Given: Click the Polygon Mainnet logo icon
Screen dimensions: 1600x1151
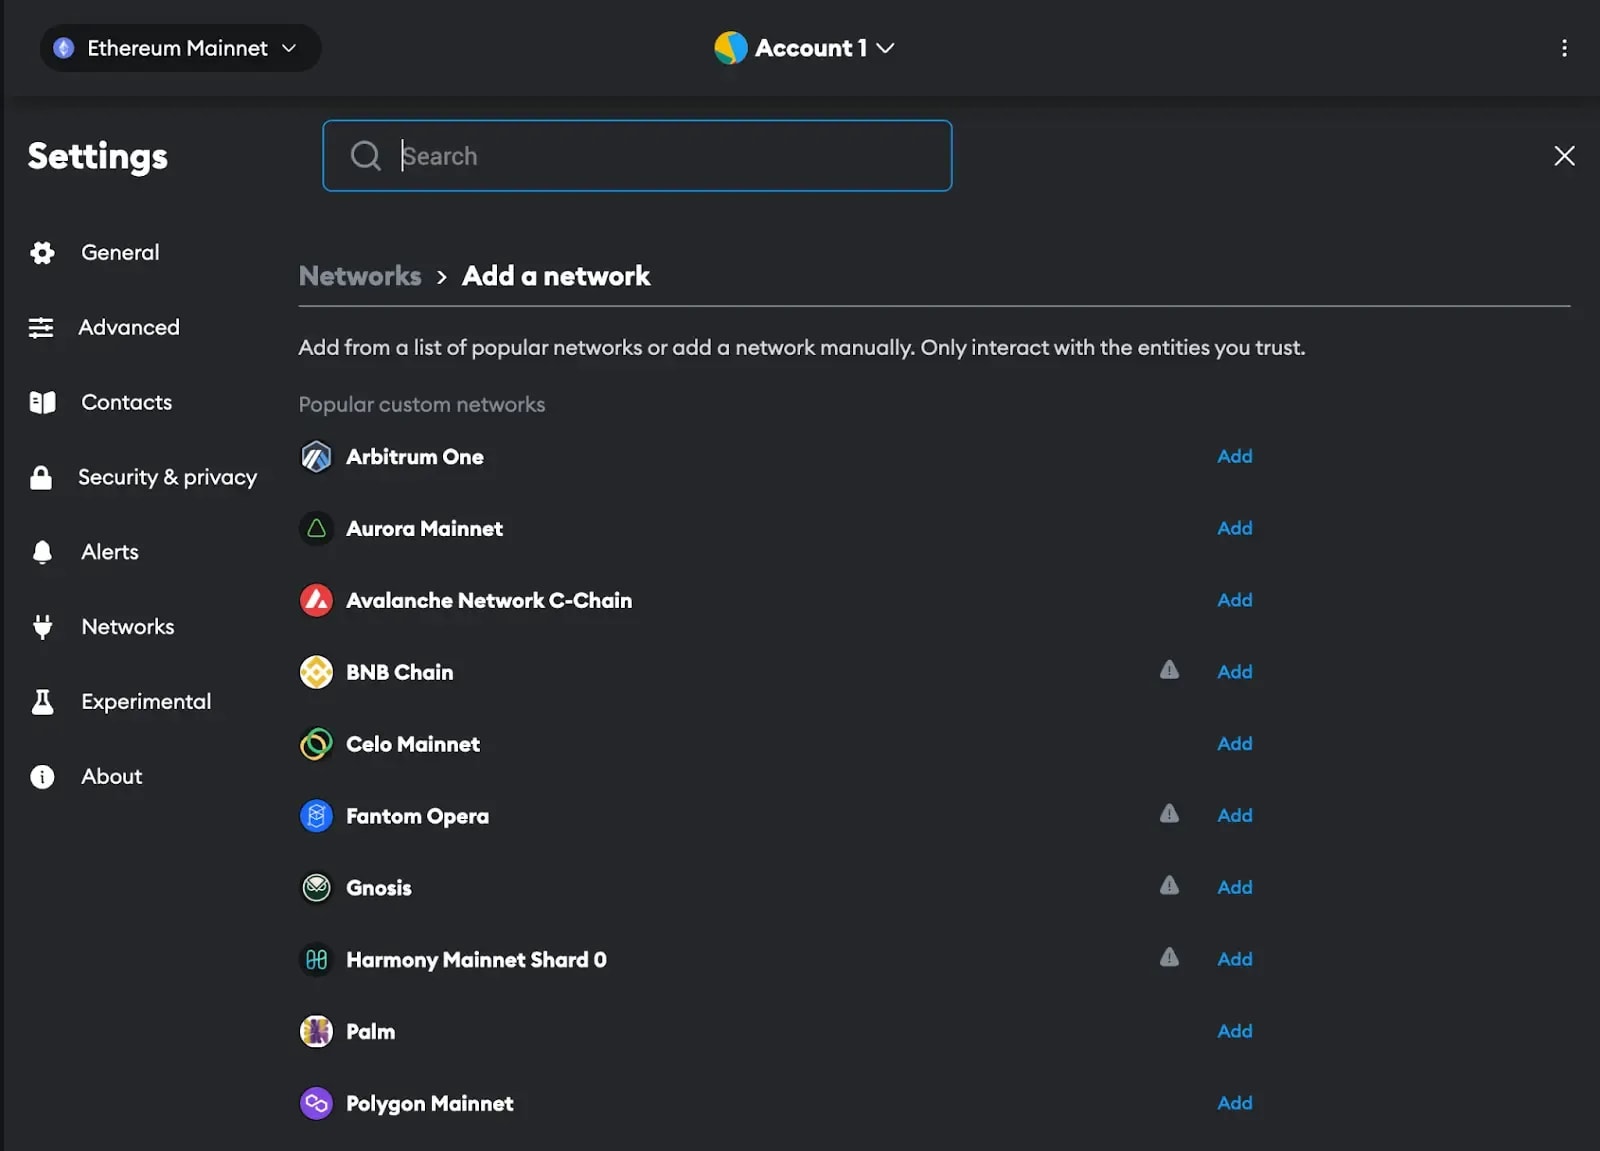Looking at the screenshot, I should (316, 1104).
